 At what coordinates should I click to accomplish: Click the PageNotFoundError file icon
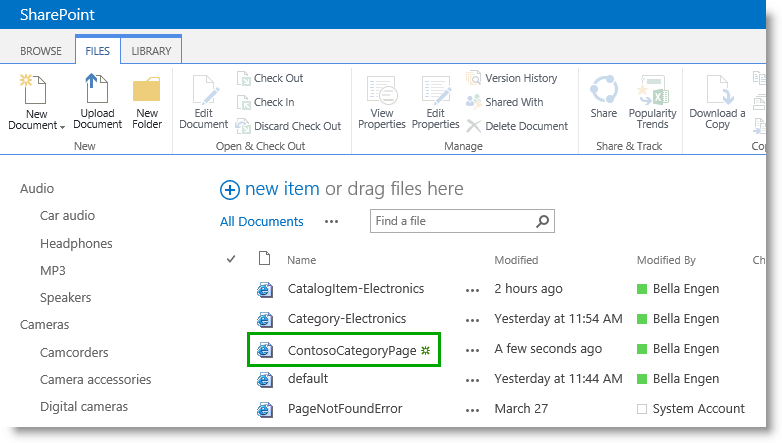pyautogui.click(x=265, y=410)
